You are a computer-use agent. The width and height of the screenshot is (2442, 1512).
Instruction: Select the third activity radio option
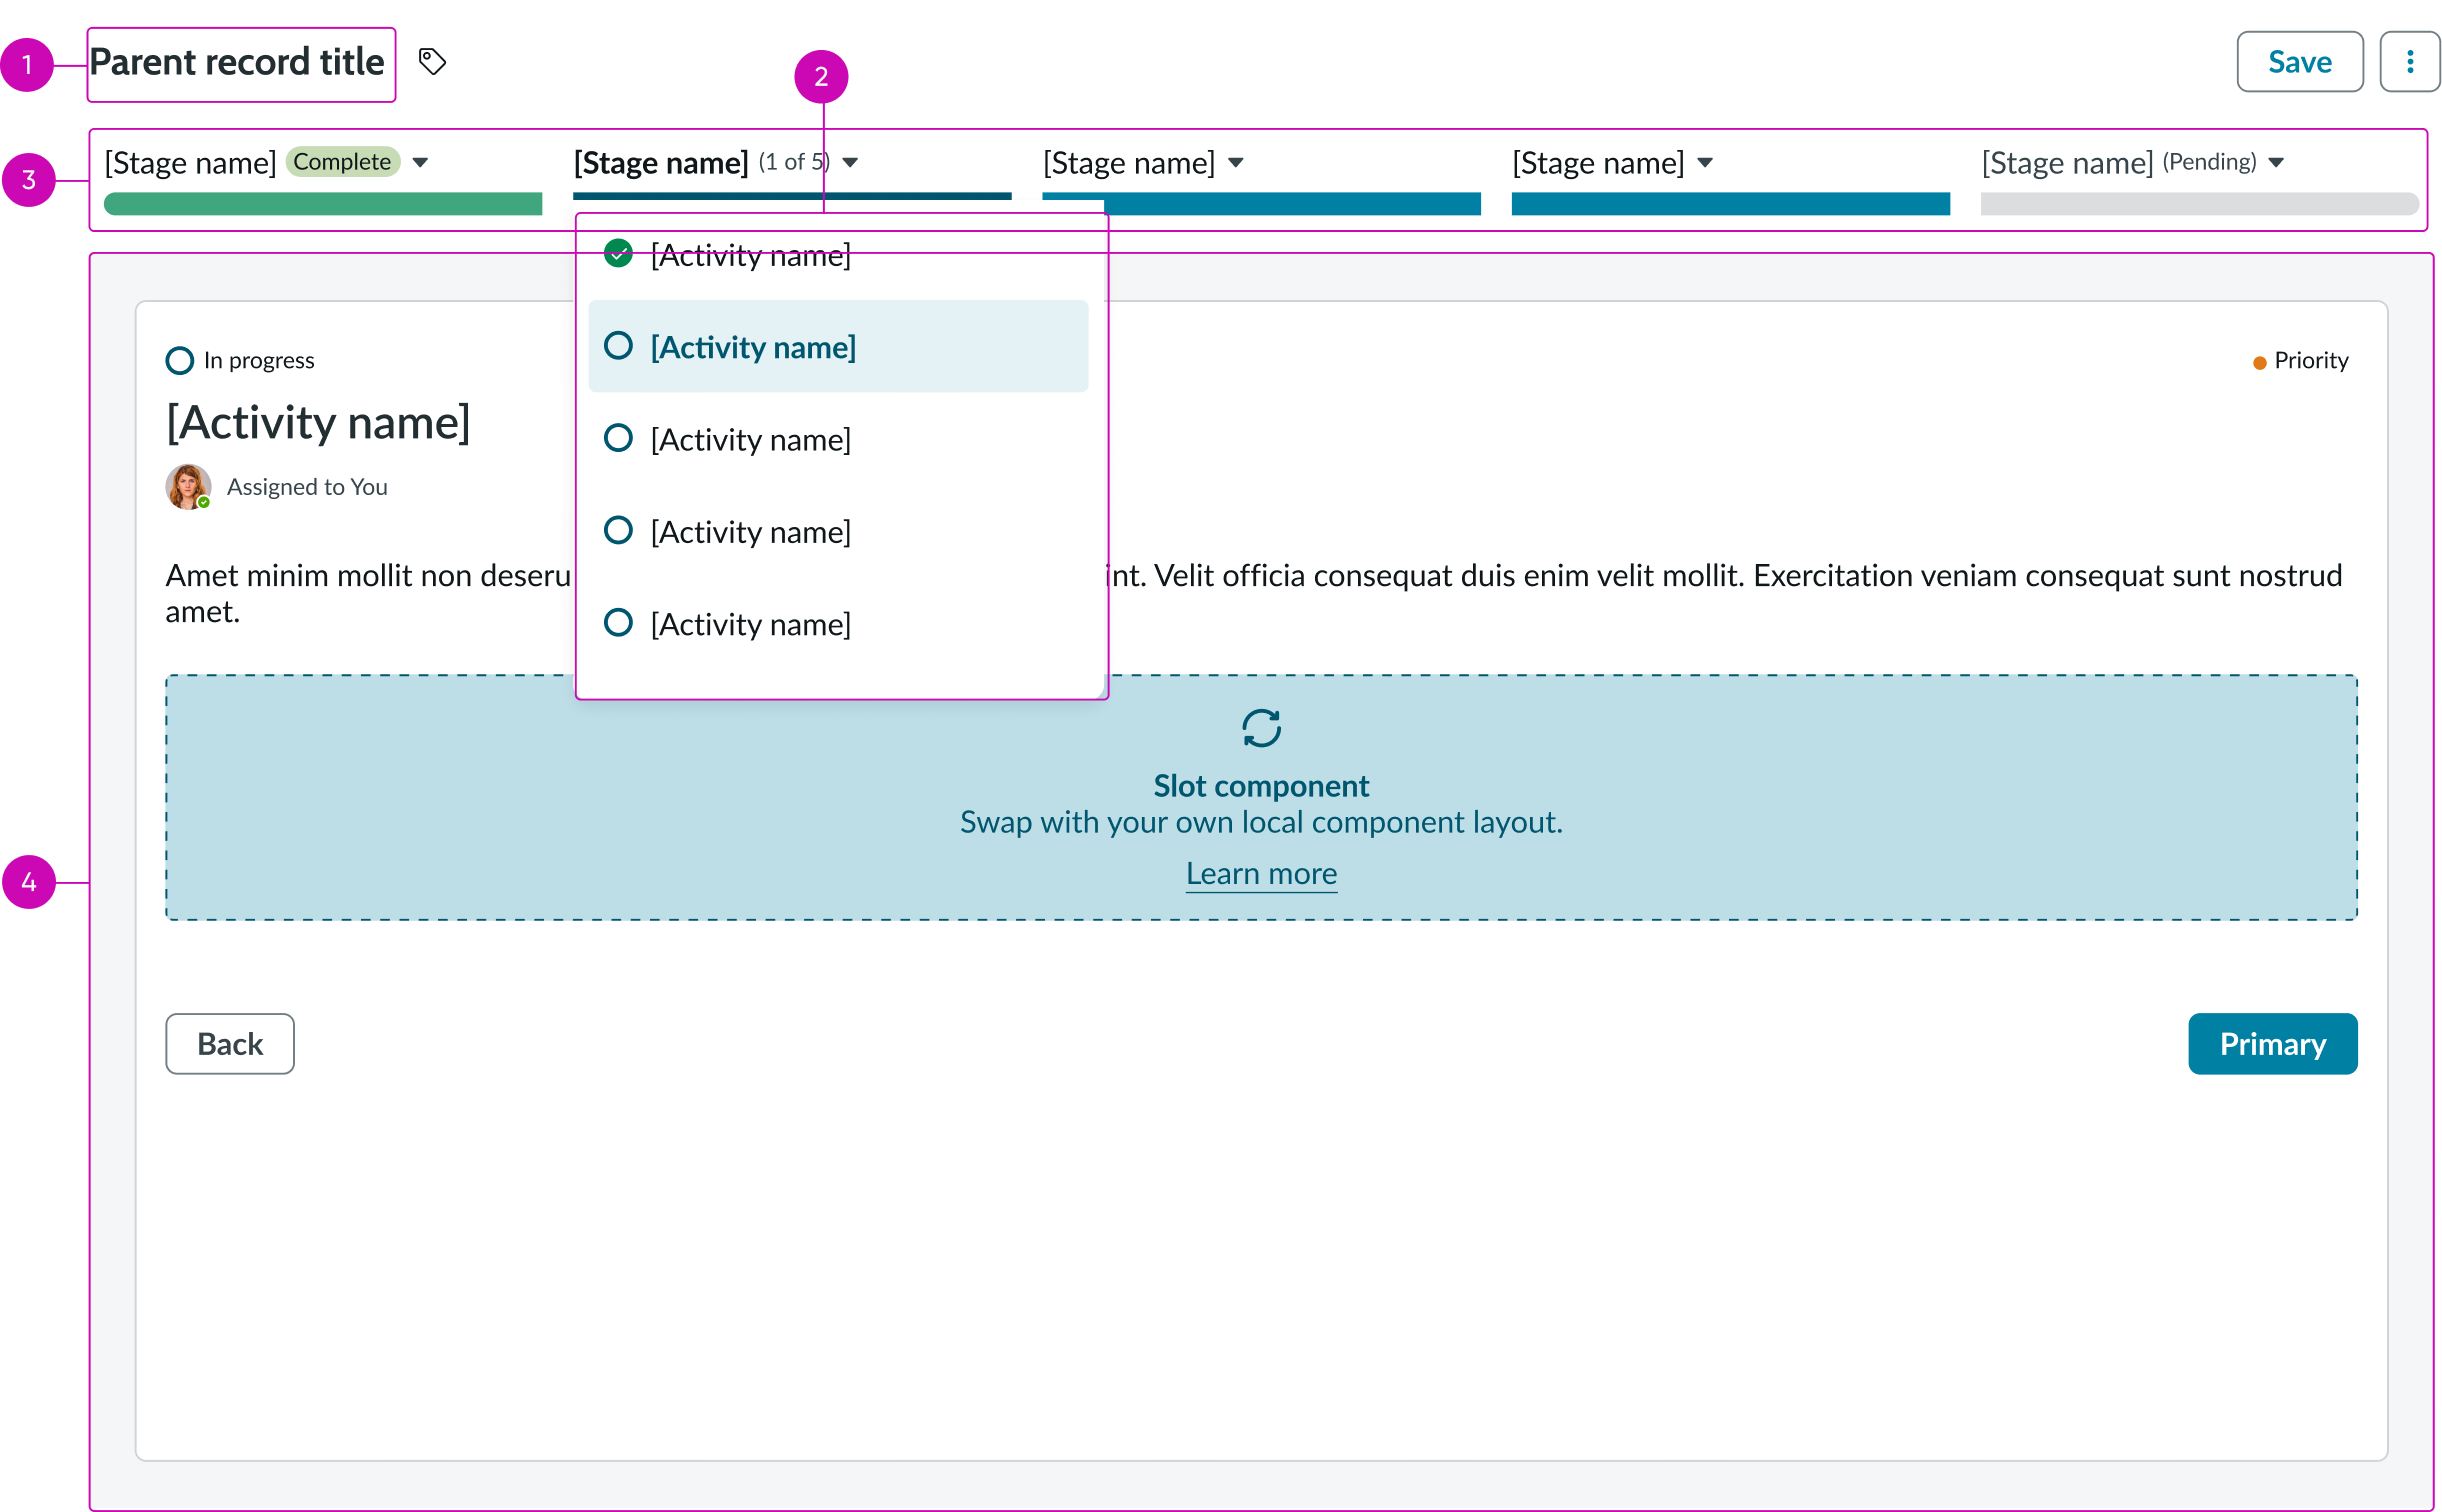(619, 438)
